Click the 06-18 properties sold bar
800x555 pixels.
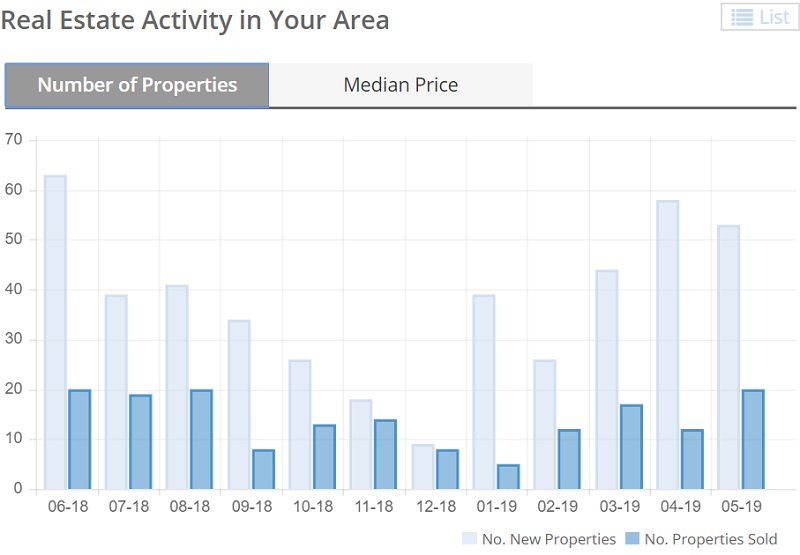click(79, 439)
